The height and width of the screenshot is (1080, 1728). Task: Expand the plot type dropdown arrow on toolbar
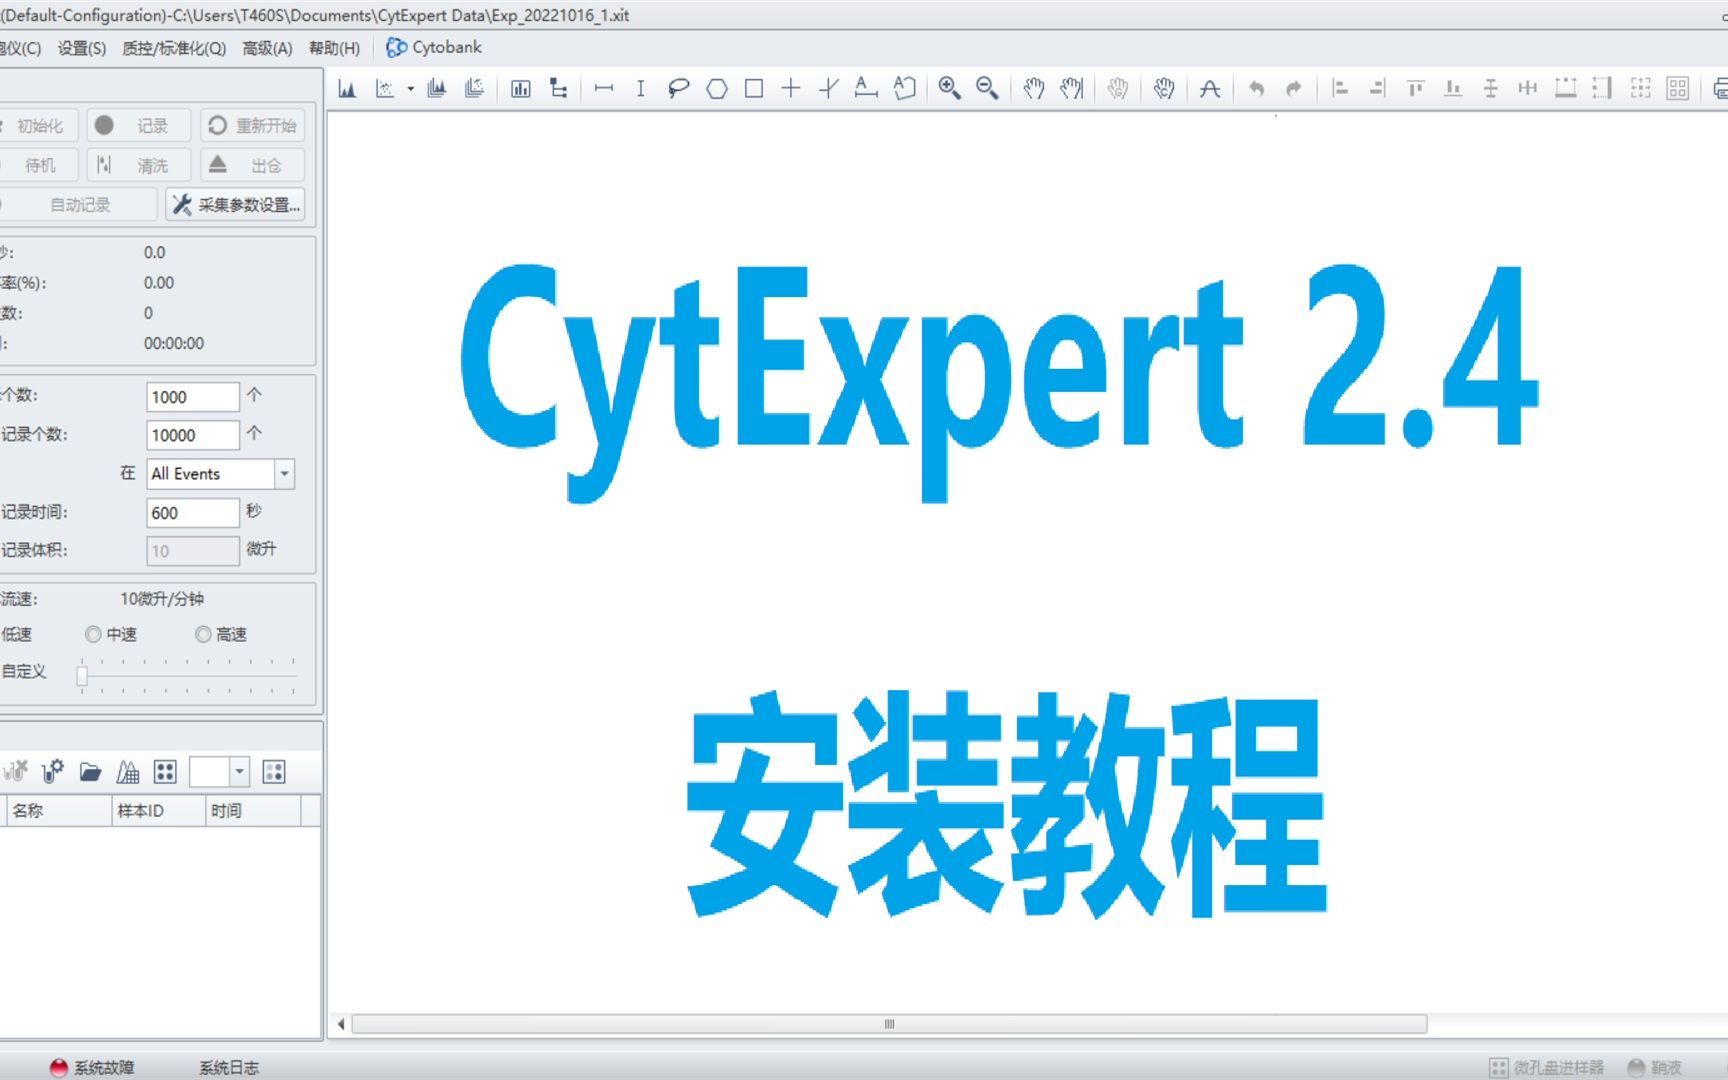click(x=409, y=88)
